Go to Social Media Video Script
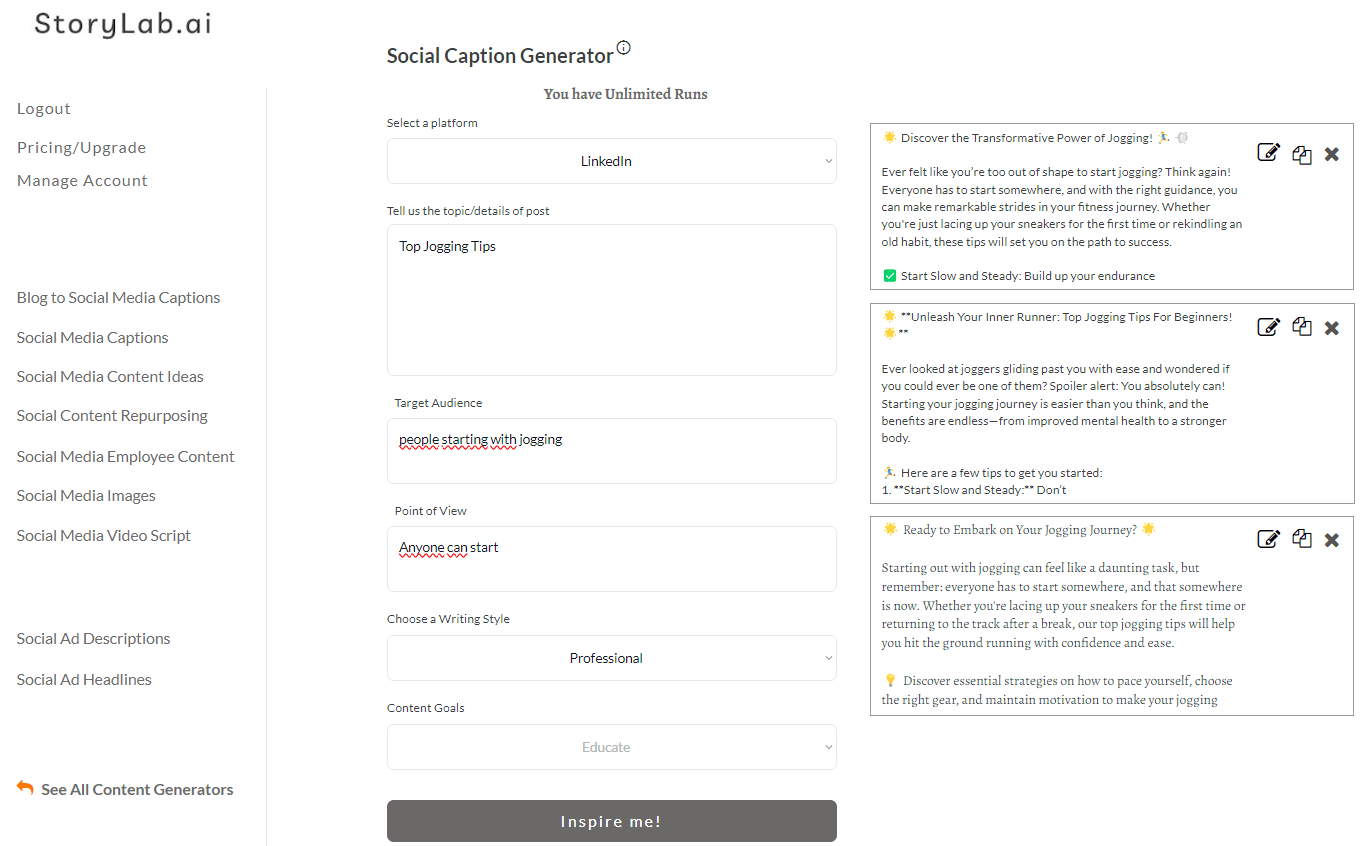 pyautogui.click(x=104, y=536)
